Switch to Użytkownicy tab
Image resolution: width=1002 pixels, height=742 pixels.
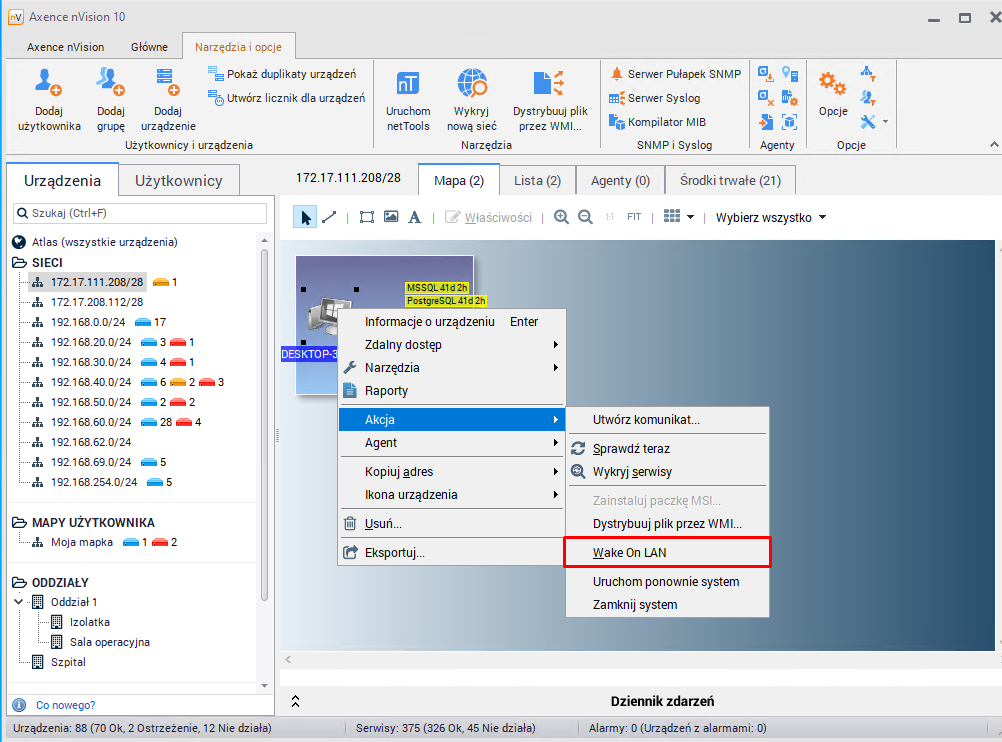coord(178,180)
